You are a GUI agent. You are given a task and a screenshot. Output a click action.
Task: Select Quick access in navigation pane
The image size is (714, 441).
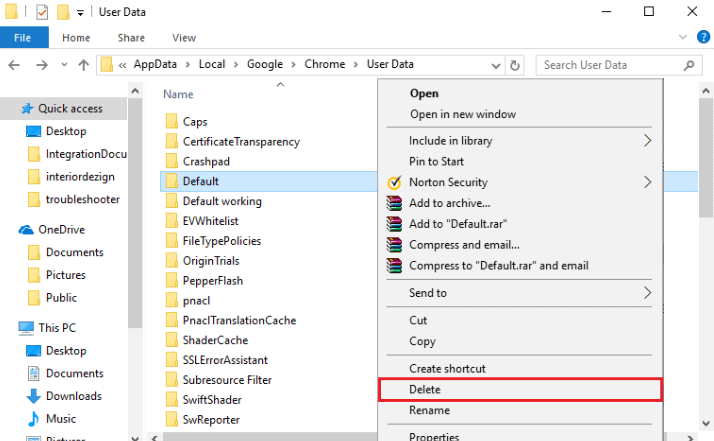point(63,108)
